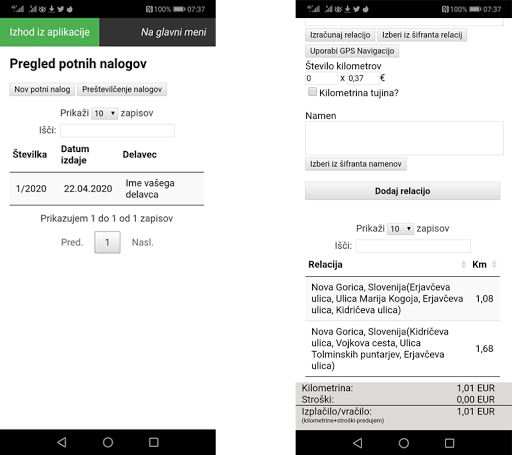Tap Android home icon on left phone
Viewport: 512px width, 455px height.
tap(108, 442)
